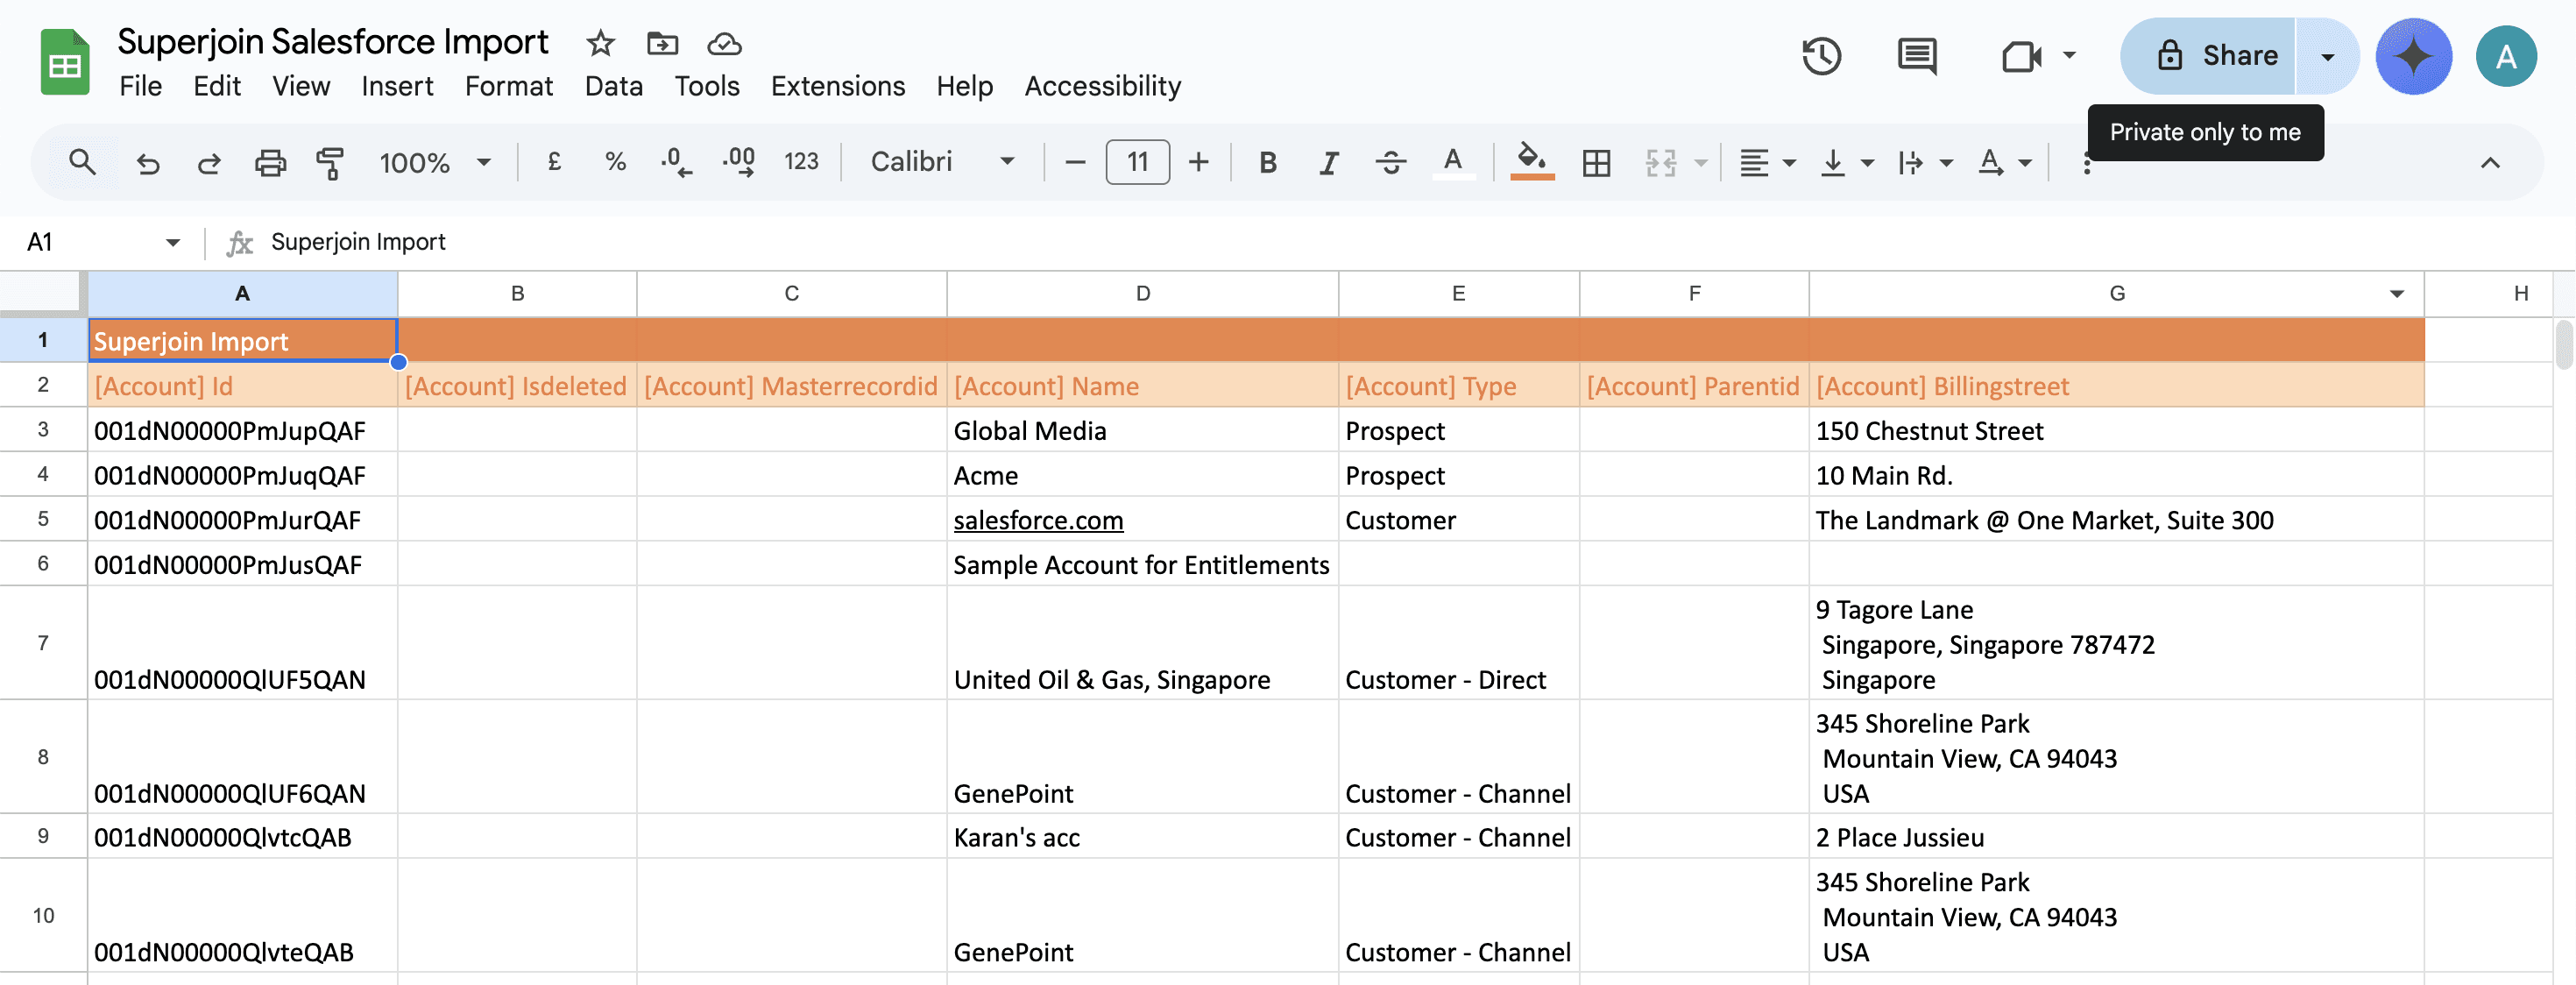Open more toolbar options
Image resolution: width=2576 pixels, height=985 pixels.
tap(2086, 164)
